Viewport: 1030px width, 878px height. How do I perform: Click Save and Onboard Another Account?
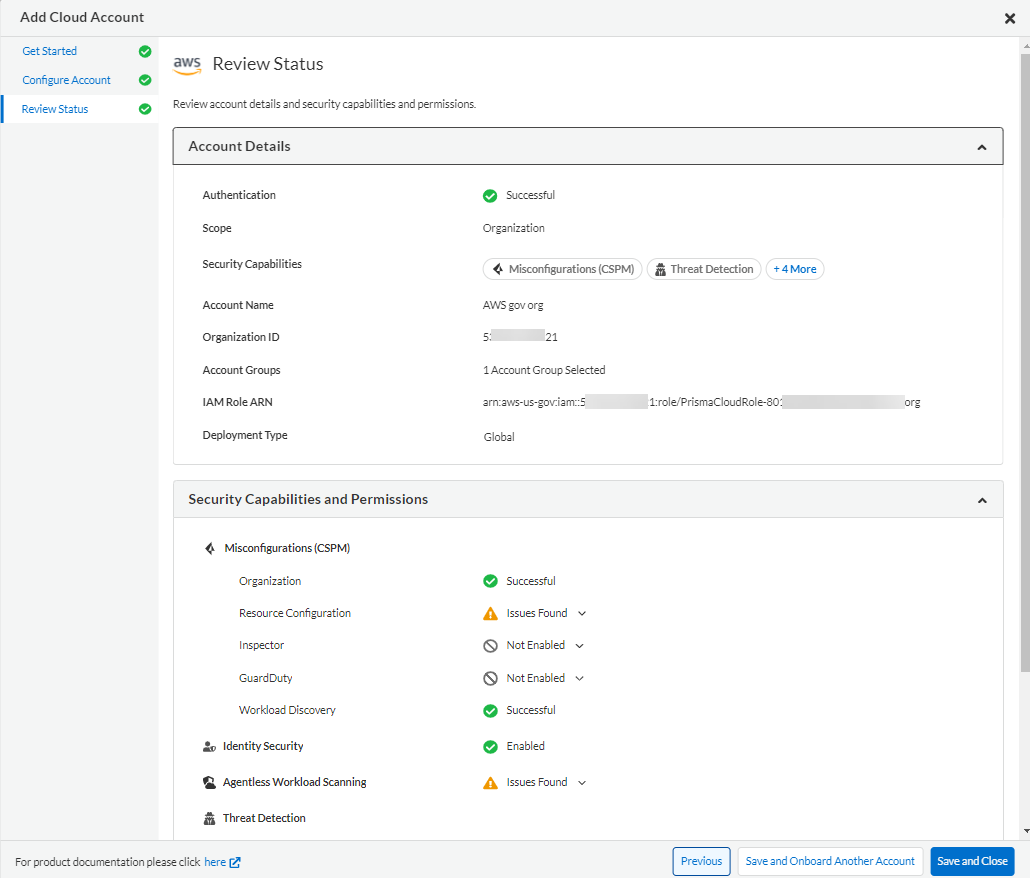pyautogui.click(x=830, y=861)
